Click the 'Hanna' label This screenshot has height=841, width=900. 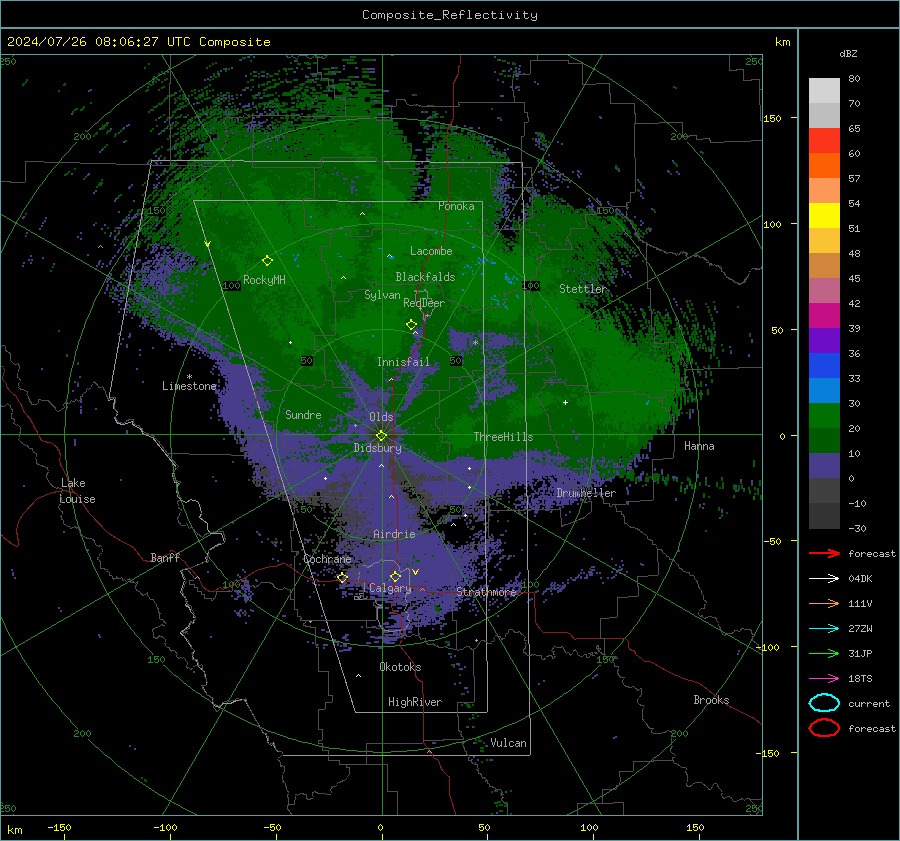699,446
